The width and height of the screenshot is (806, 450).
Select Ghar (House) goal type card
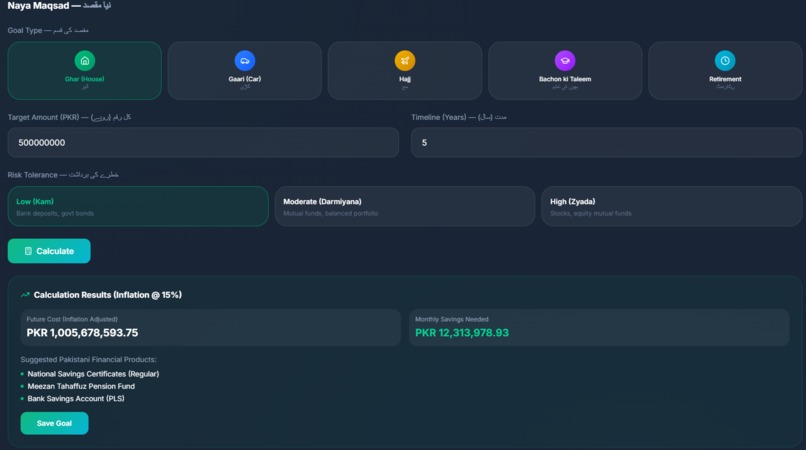[x=85, y=70]
